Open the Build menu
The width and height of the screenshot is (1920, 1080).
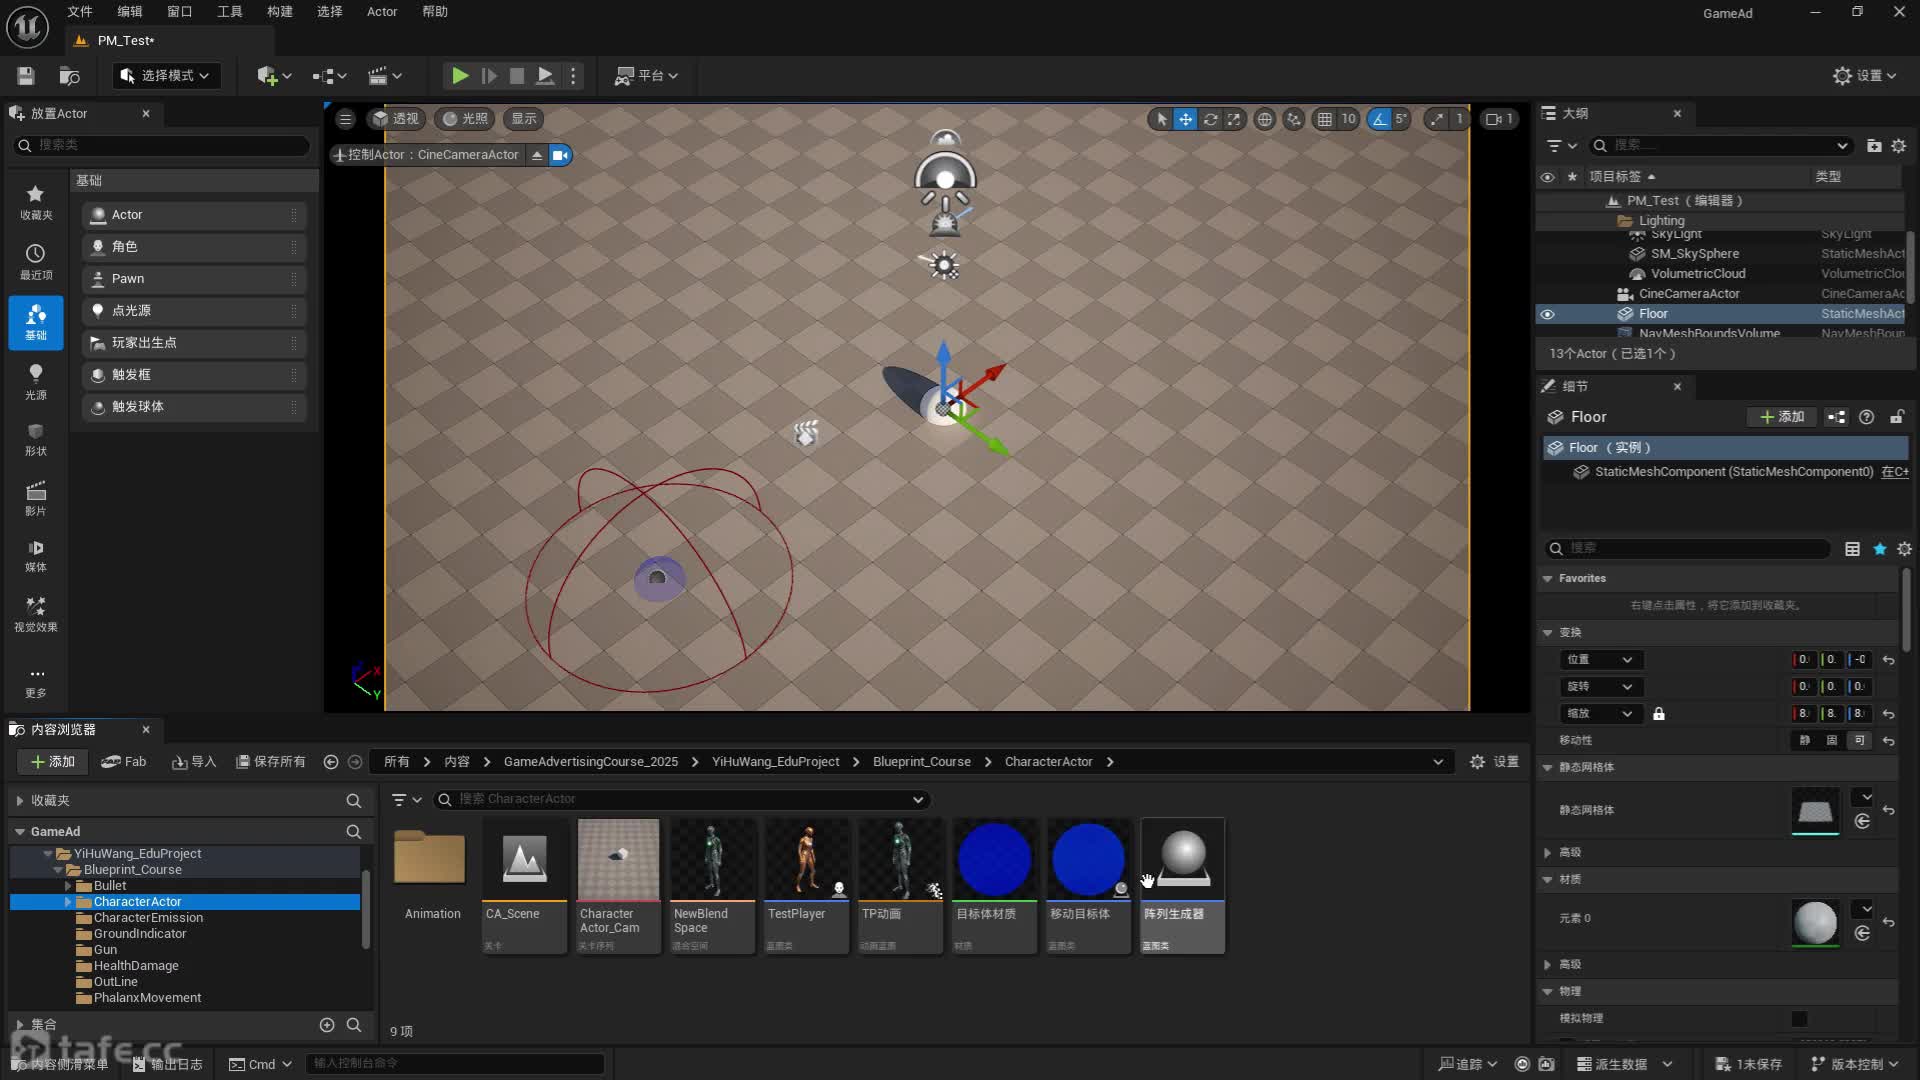[x=279, y=12]
